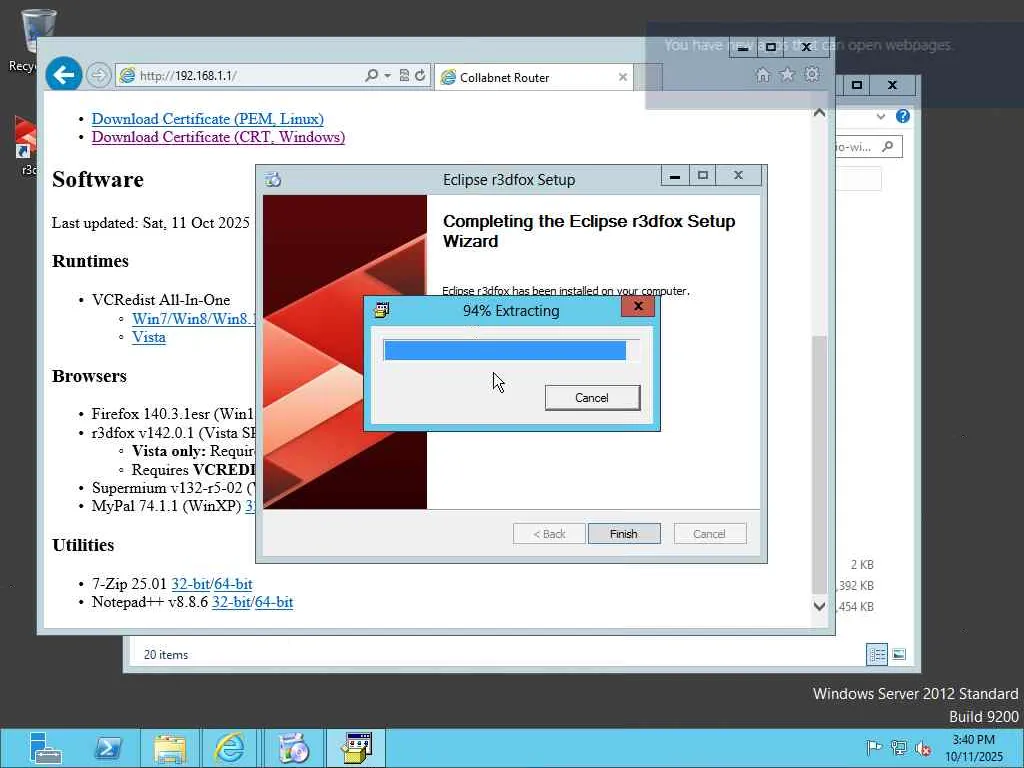Switch Explorer to large icons view
The height and width of the screenshot is (768, 1024).
coord(899,654)
